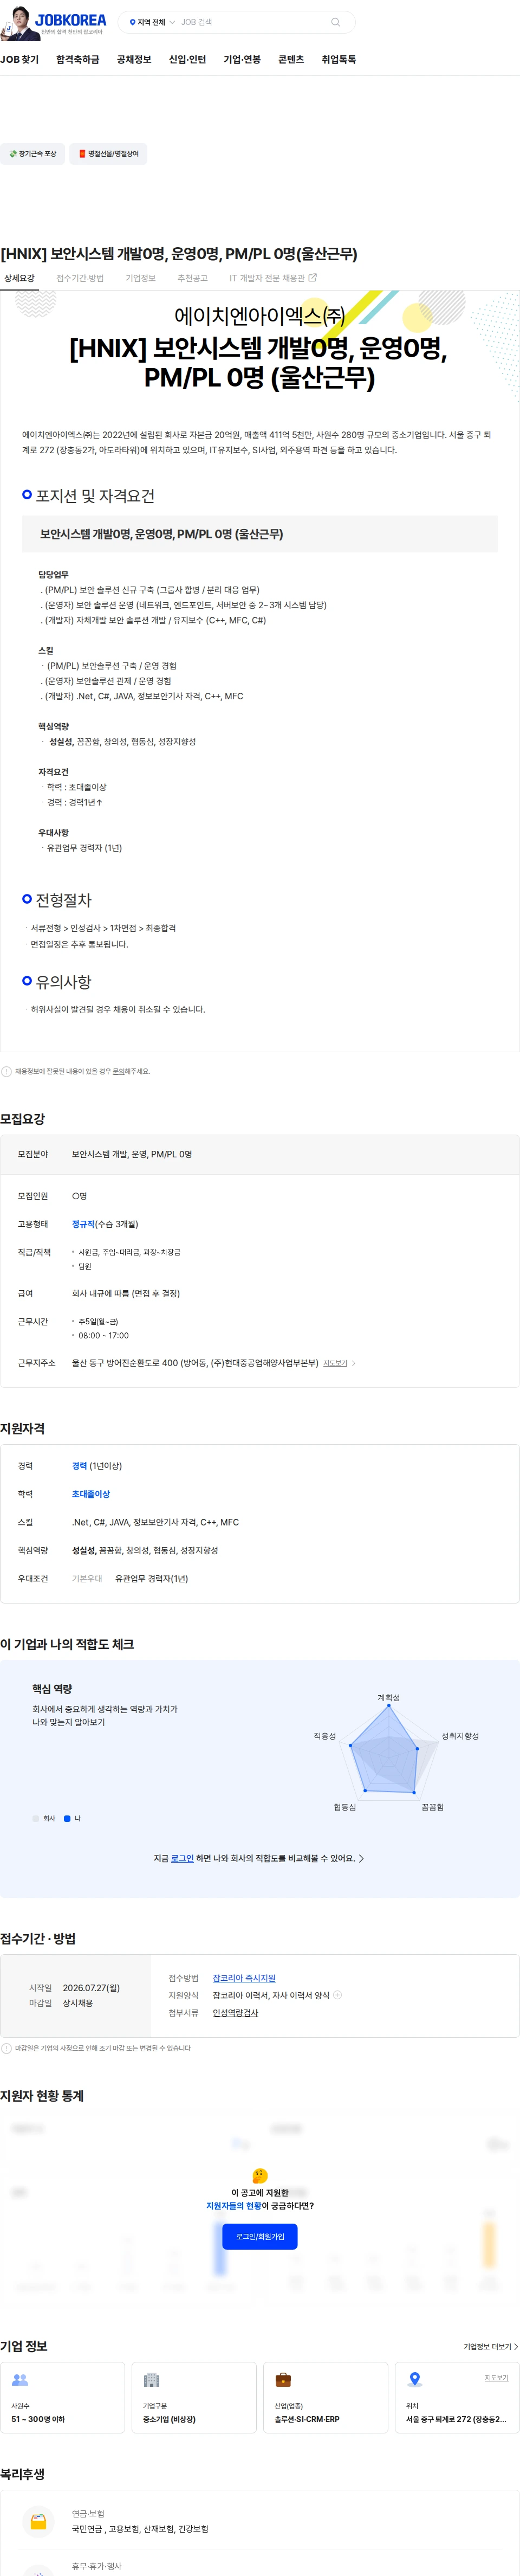This screenshot has width=520, height=2576.
Task: Open the JOB 찾기 menu
Action: pyautogui.click(x=20, y=60)
